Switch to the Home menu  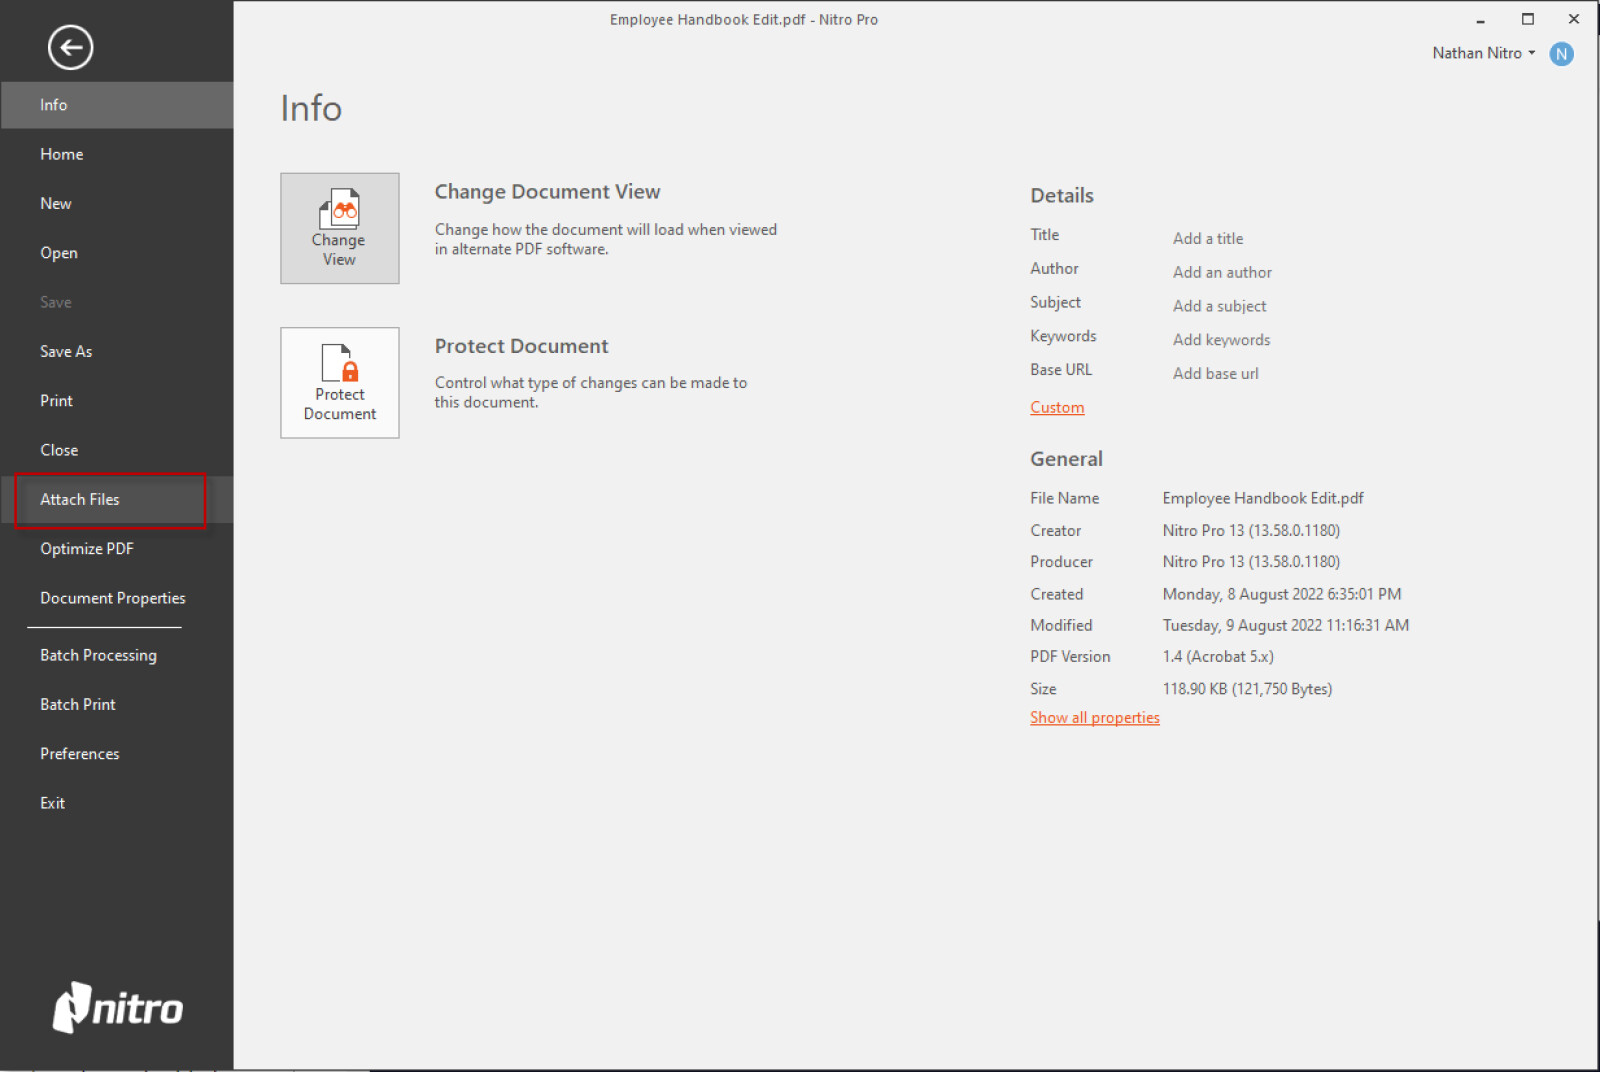61,154
